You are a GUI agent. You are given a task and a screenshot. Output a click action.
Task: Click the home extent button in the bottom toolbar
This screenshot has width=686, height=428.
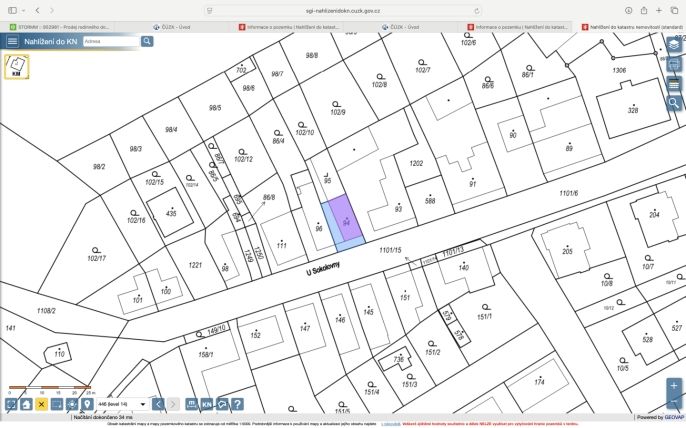pyautogui.click(x=26, y=404)
